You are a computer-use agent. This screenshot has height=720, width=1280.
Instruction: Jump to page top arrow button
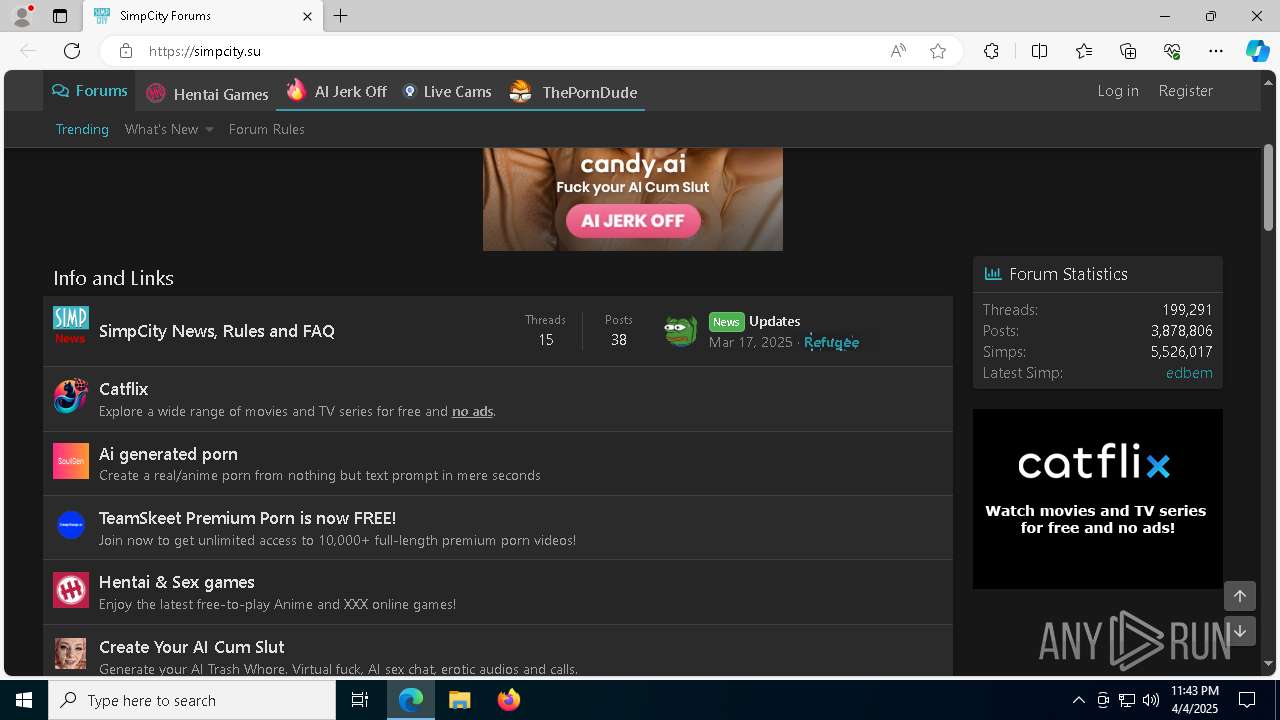1240,596
